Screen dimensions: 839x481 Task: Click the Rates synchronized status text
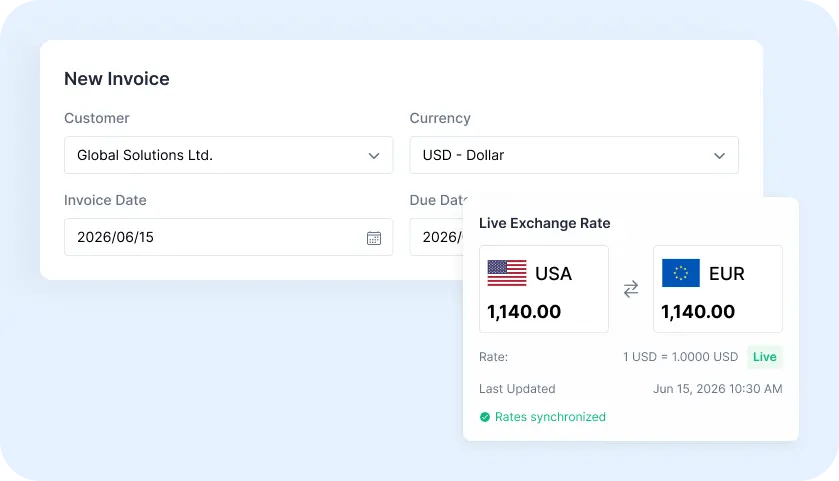click(550, 417)
